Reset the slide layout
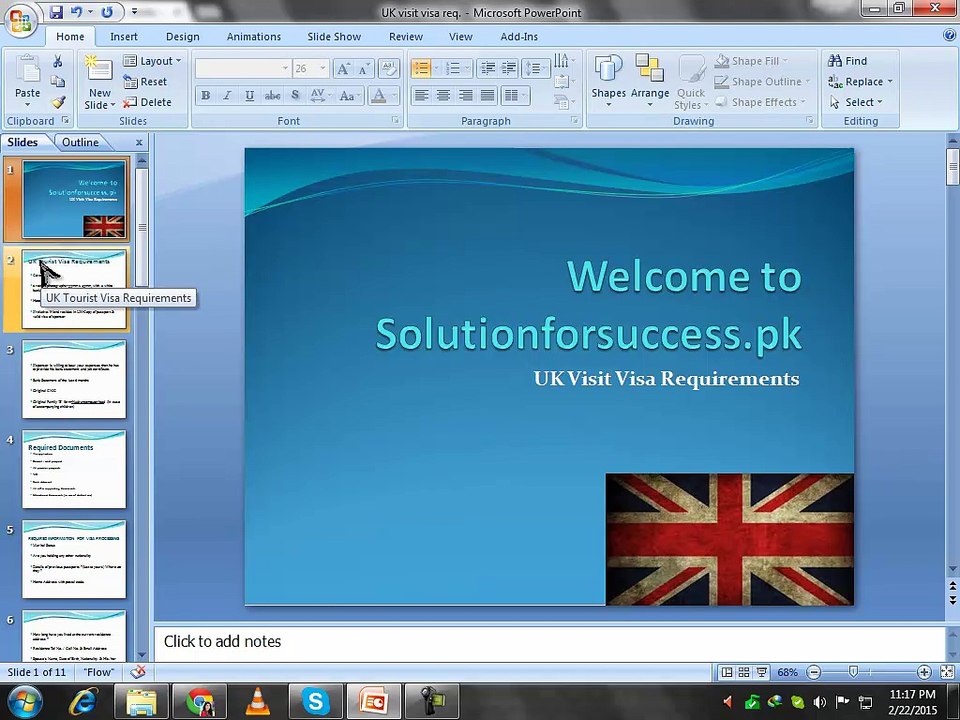960x720 pixels. (146, 81)
